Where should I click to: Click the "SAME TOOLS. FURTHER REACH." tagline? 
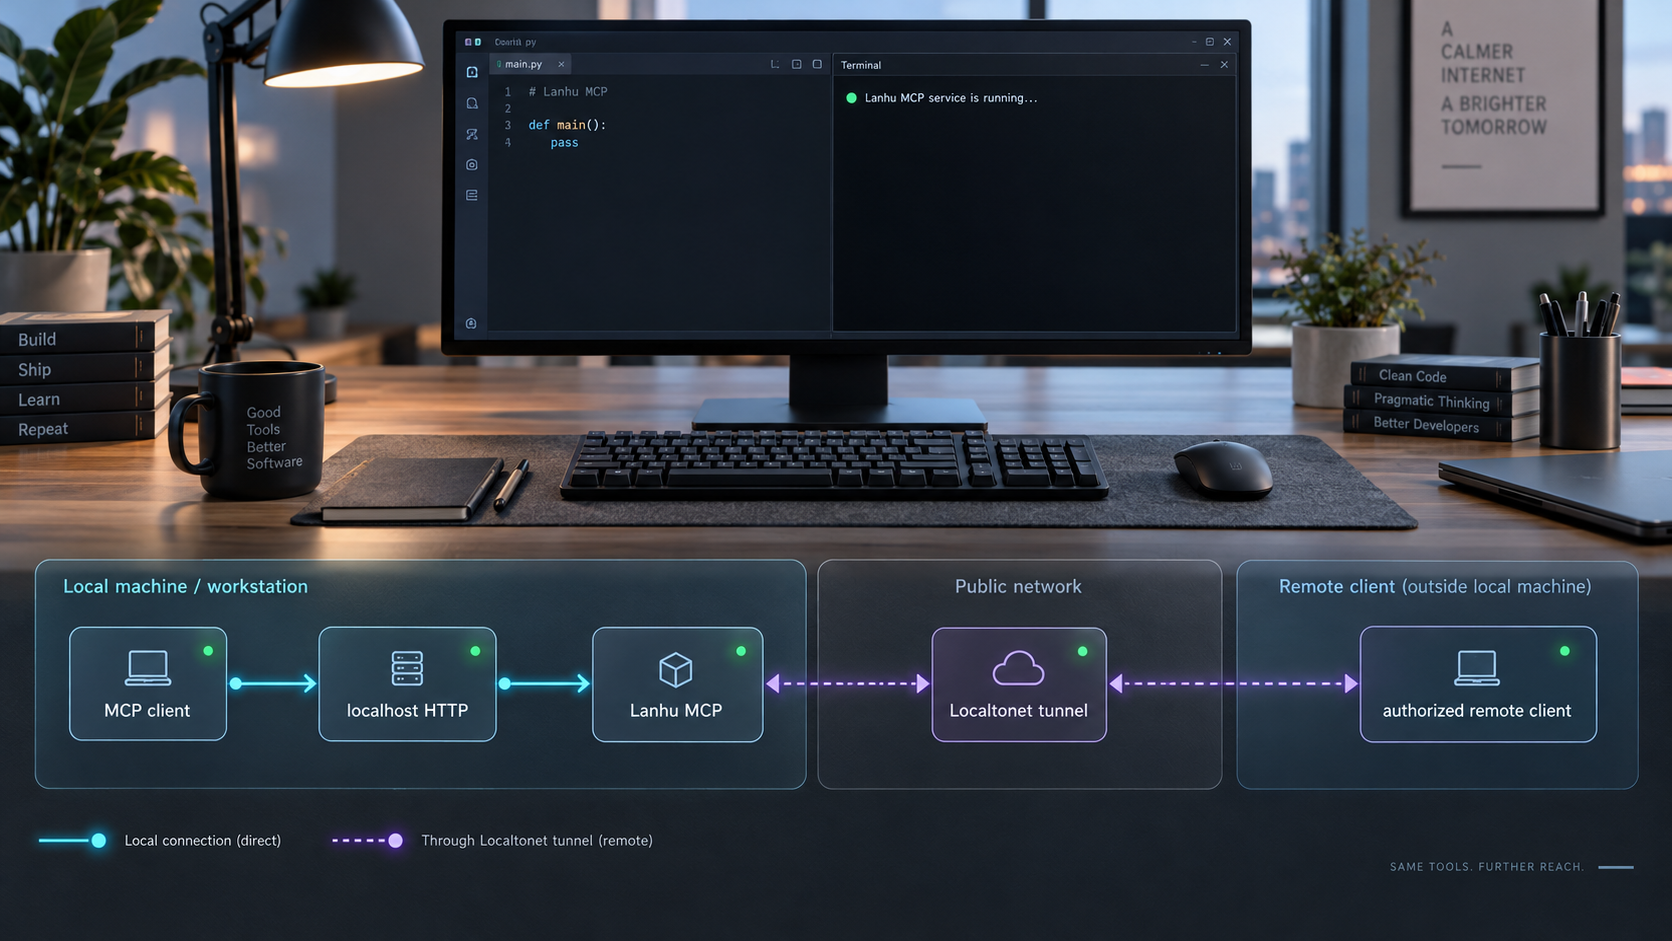pos(1487,867)
